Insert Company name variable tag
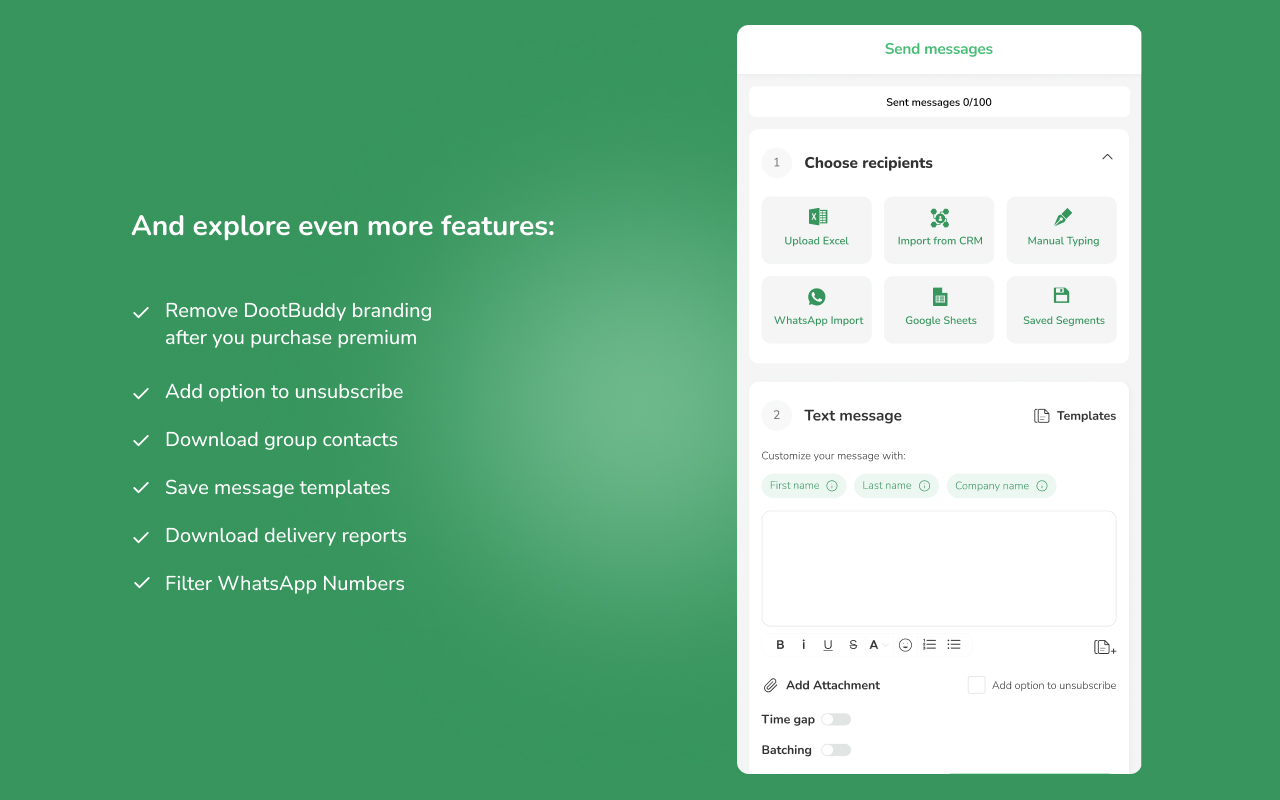This screenshot has height=800, width=1280. click(1001, 486)
